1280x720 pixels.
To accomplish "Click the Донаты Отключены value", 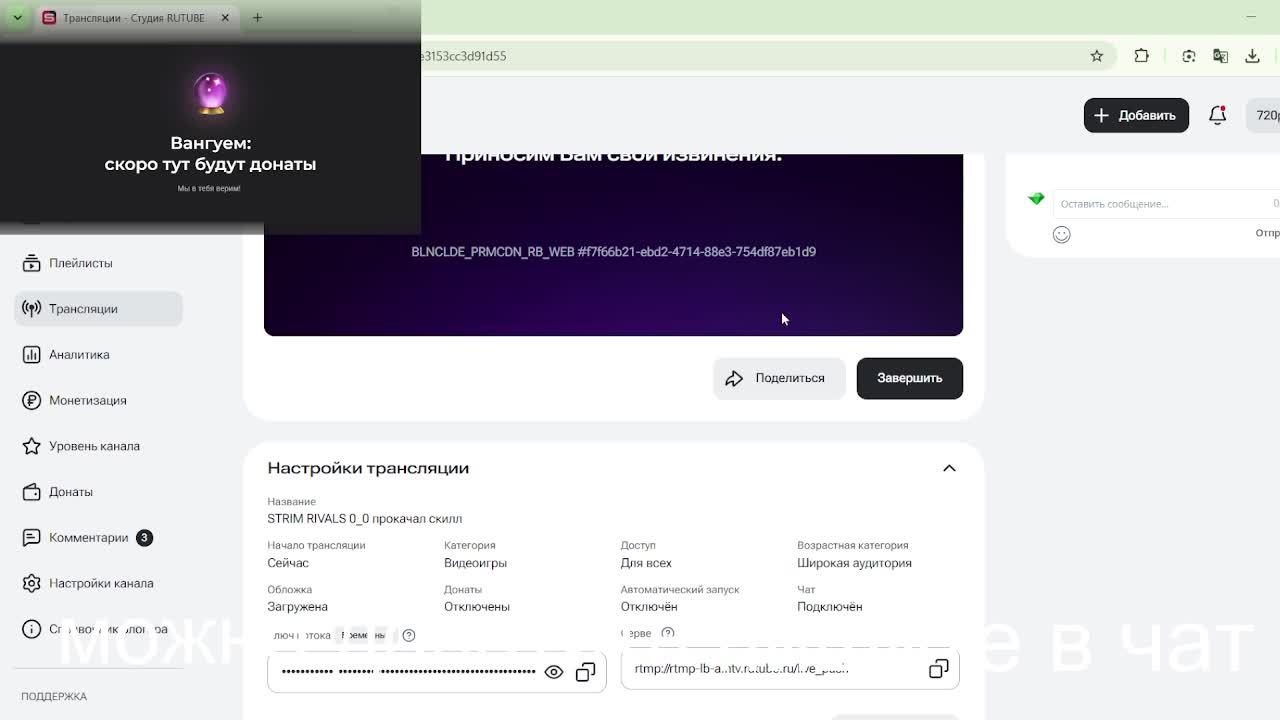I will (477, 607).
